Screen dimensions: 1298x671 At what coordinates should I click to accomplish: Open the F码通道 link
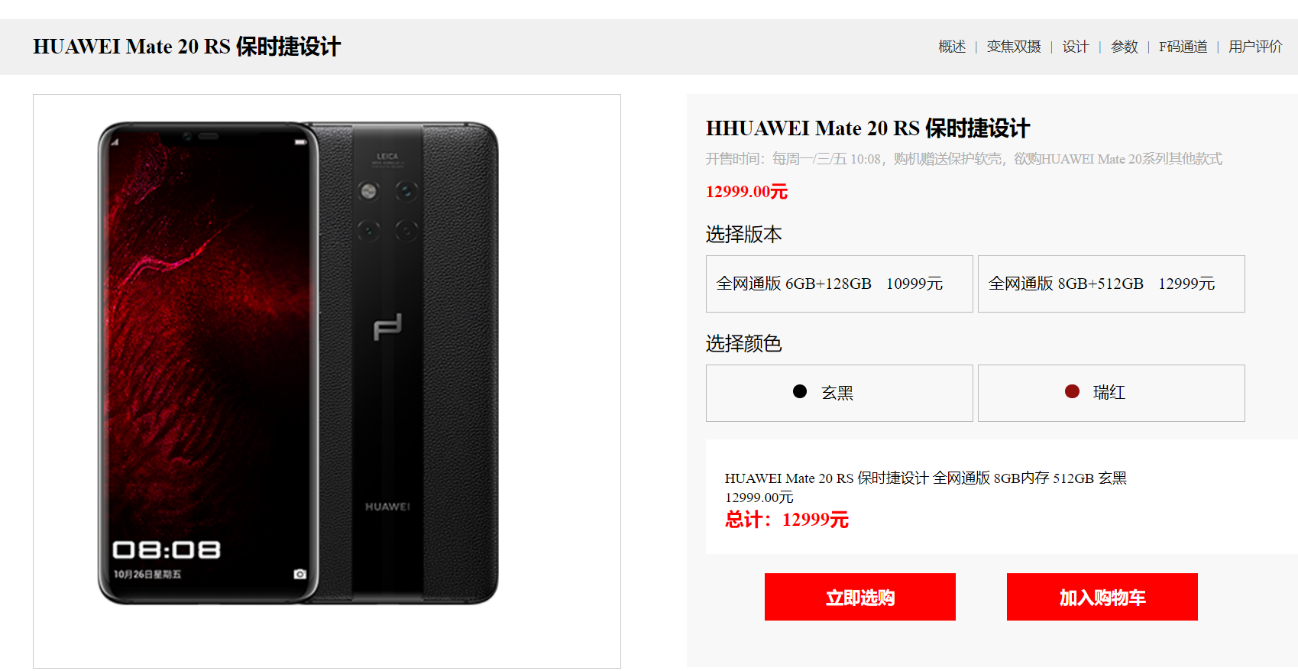pos(1183,47)
